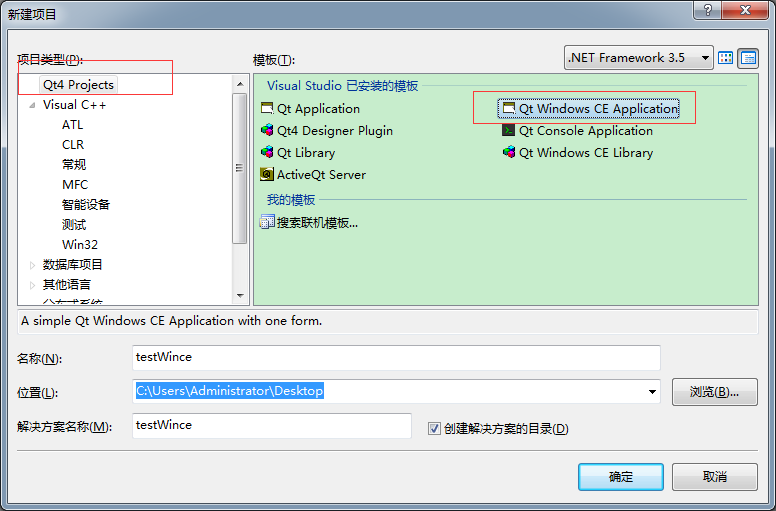
Task: Select the ATL project type
Action: point(72,125)
